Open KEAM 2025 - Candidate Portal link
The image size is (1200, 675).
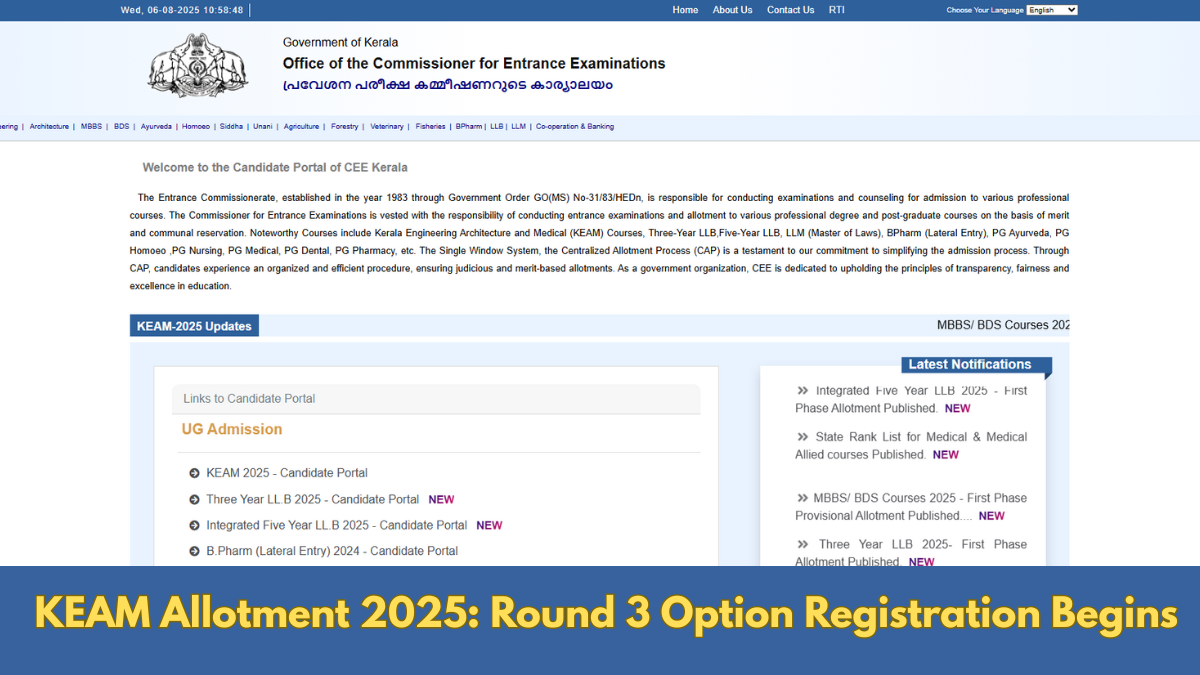pos(287,473)
